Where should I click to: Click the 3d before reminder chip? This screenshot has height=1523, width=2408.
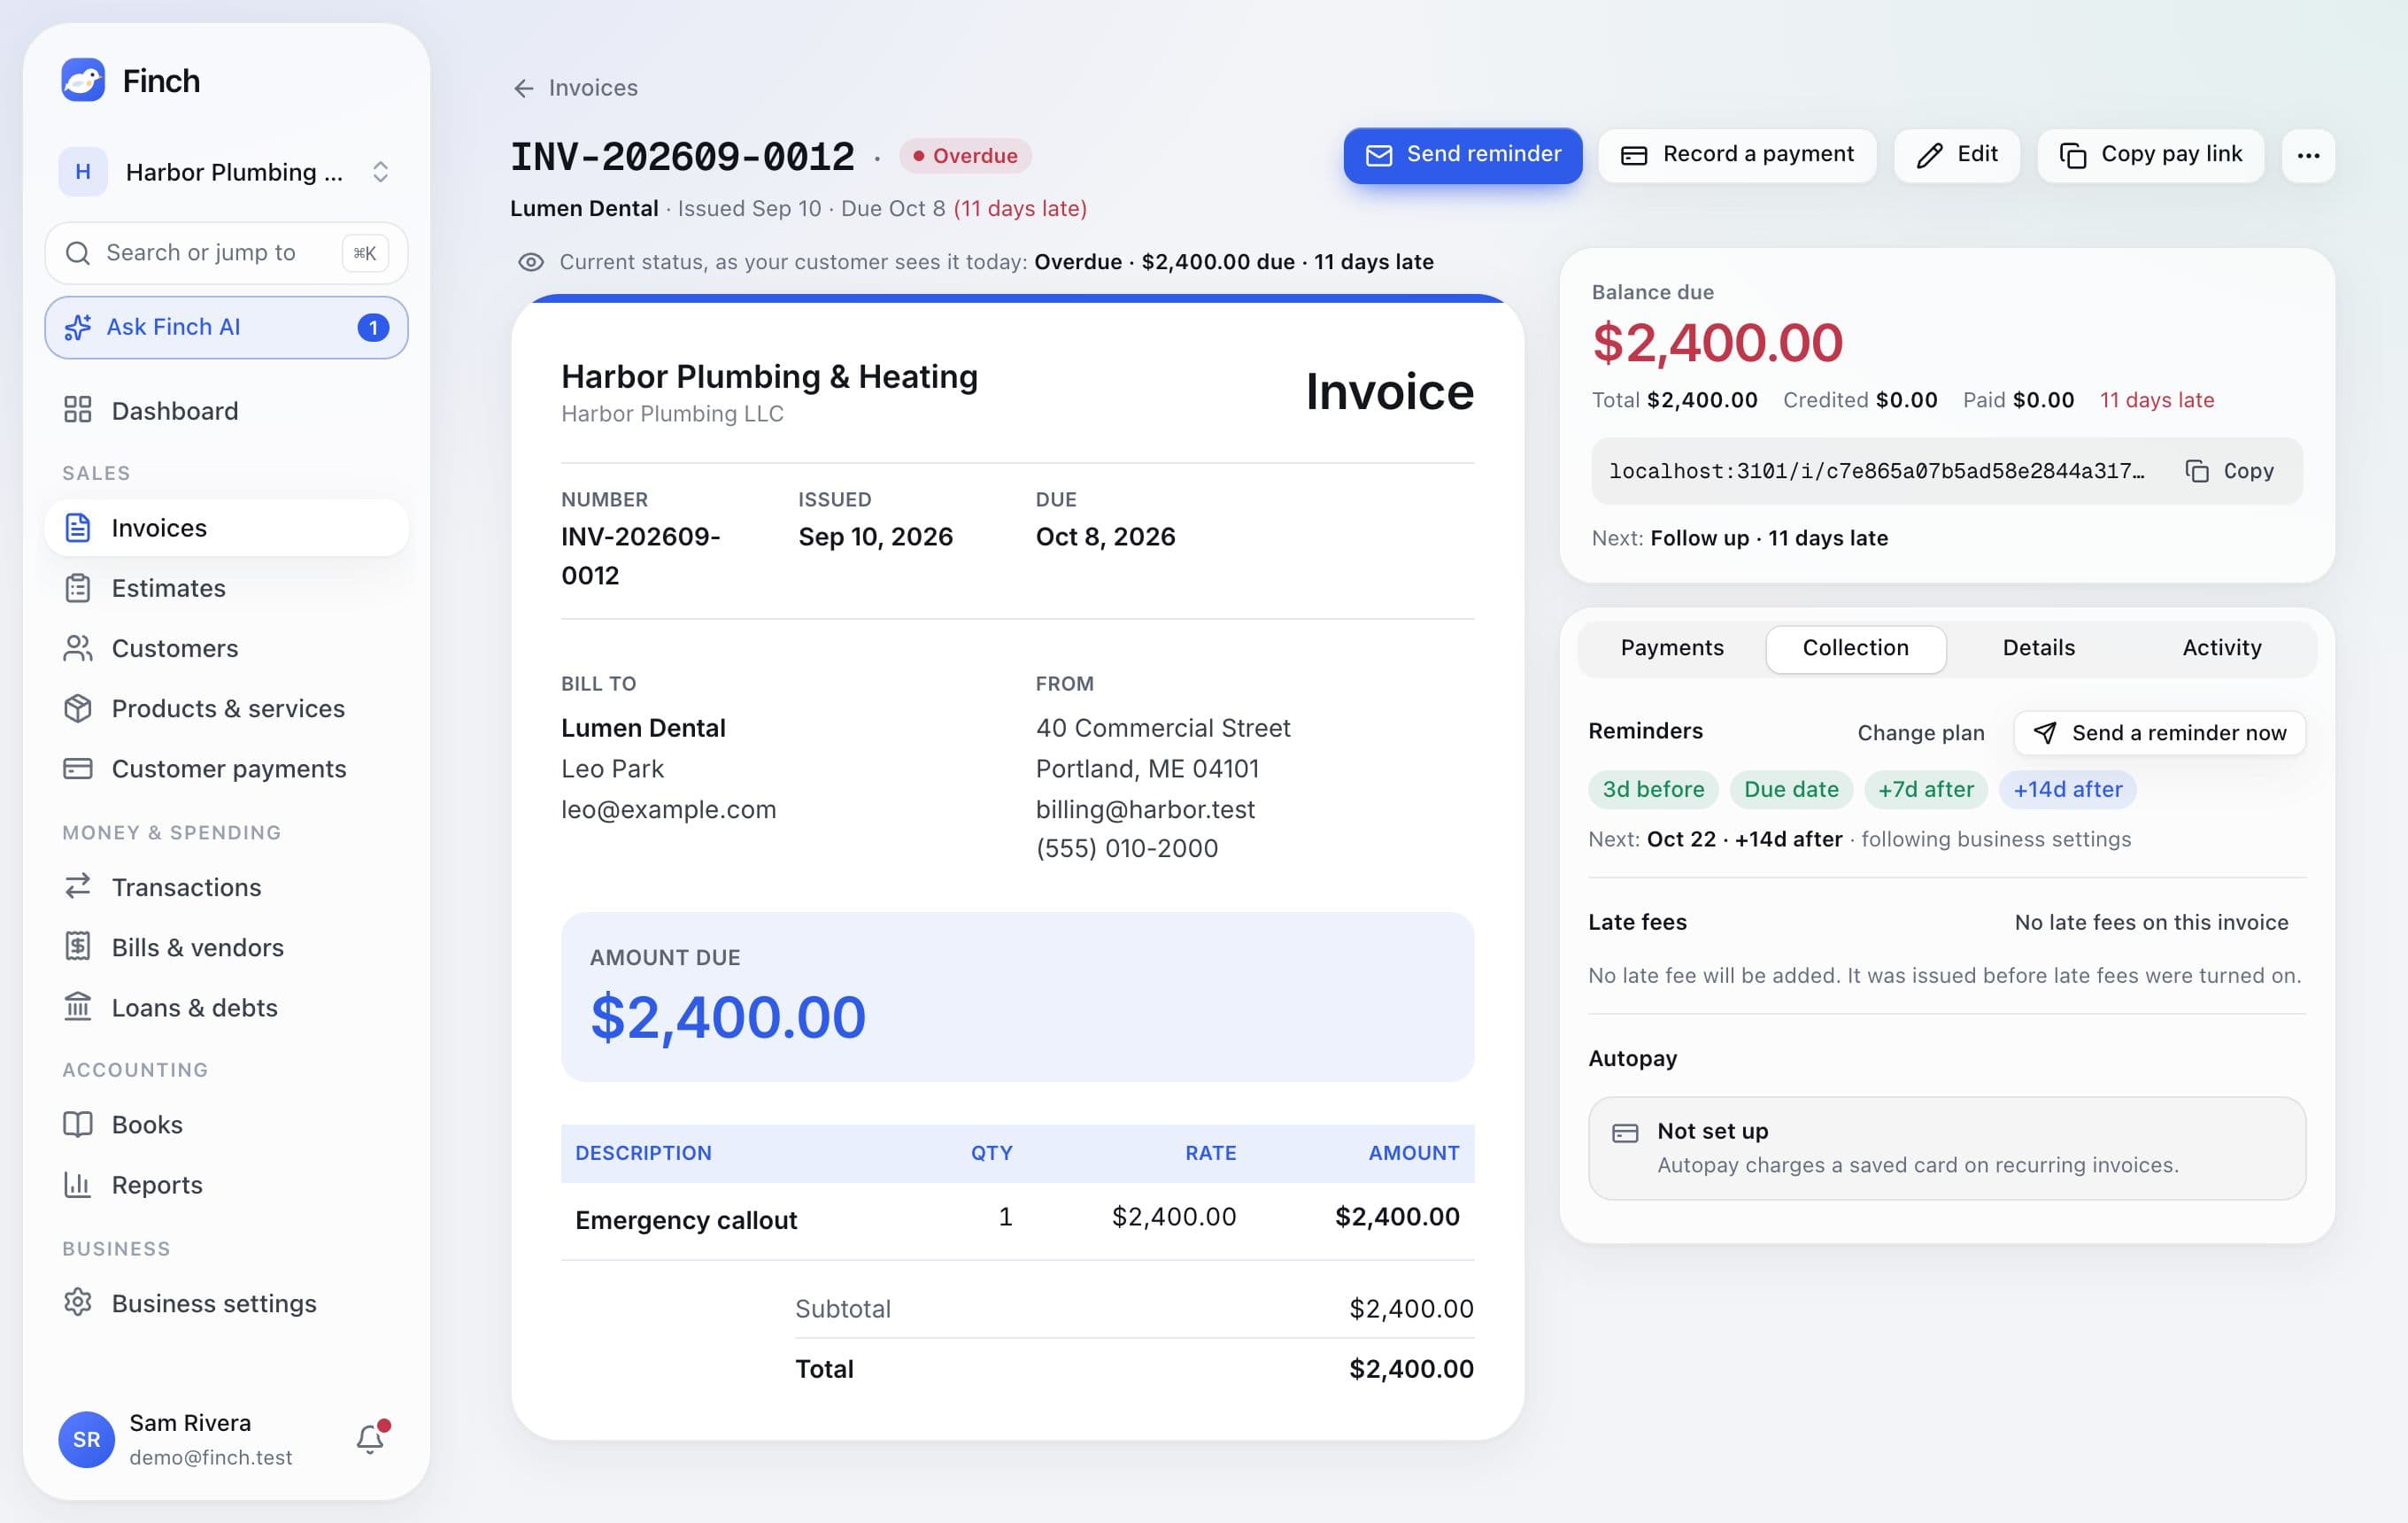click(1653, 789)
